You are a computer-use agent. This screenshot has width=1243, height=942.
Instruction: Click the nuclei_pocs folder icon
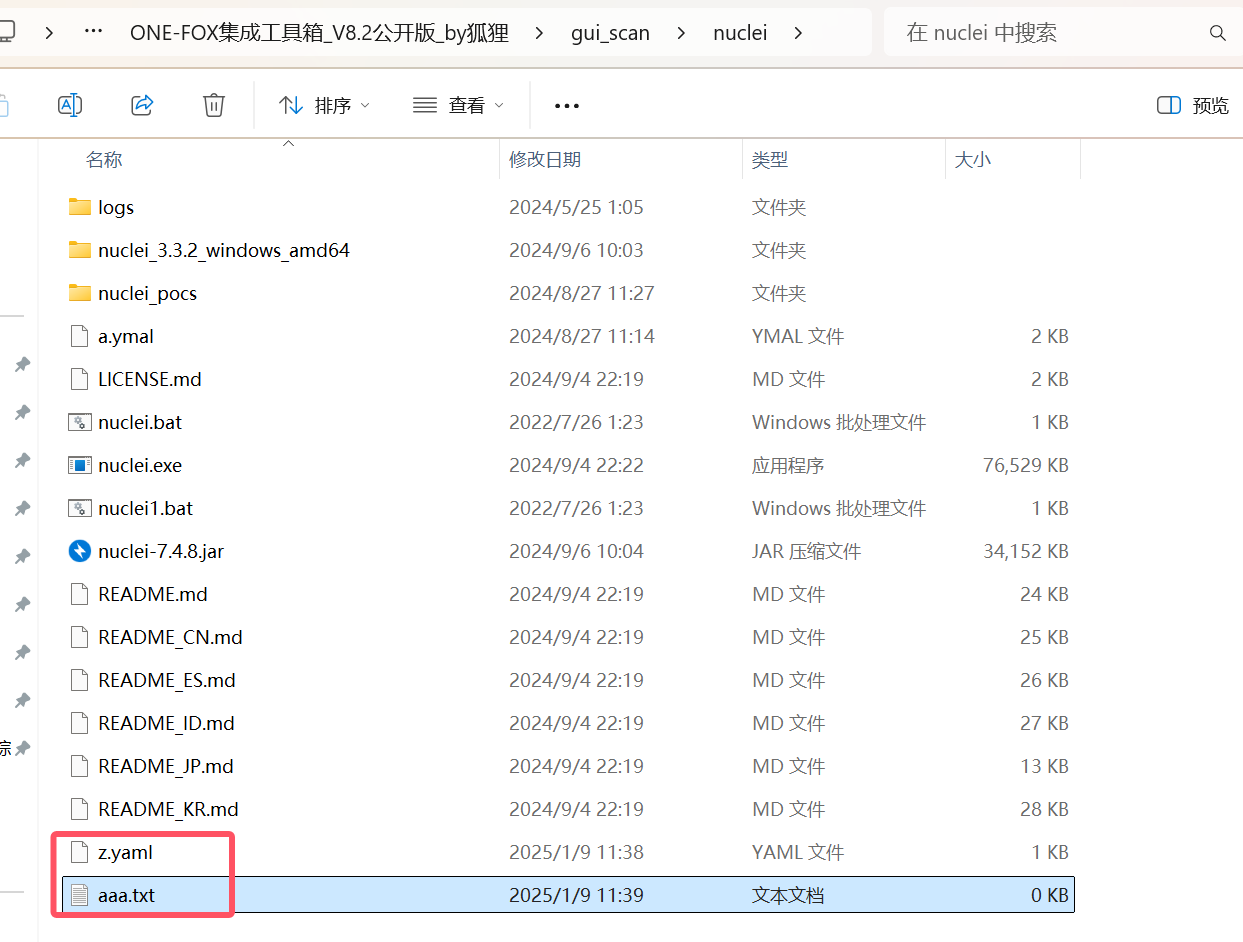click(x=79, y=293)
